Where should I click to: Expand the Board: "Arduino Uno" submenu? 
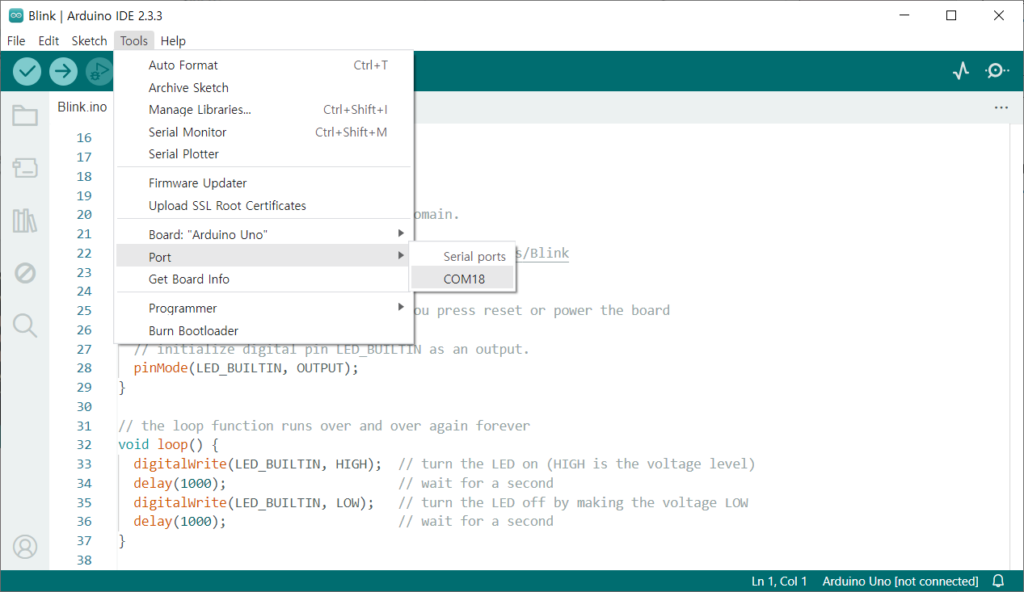point(264,234)
